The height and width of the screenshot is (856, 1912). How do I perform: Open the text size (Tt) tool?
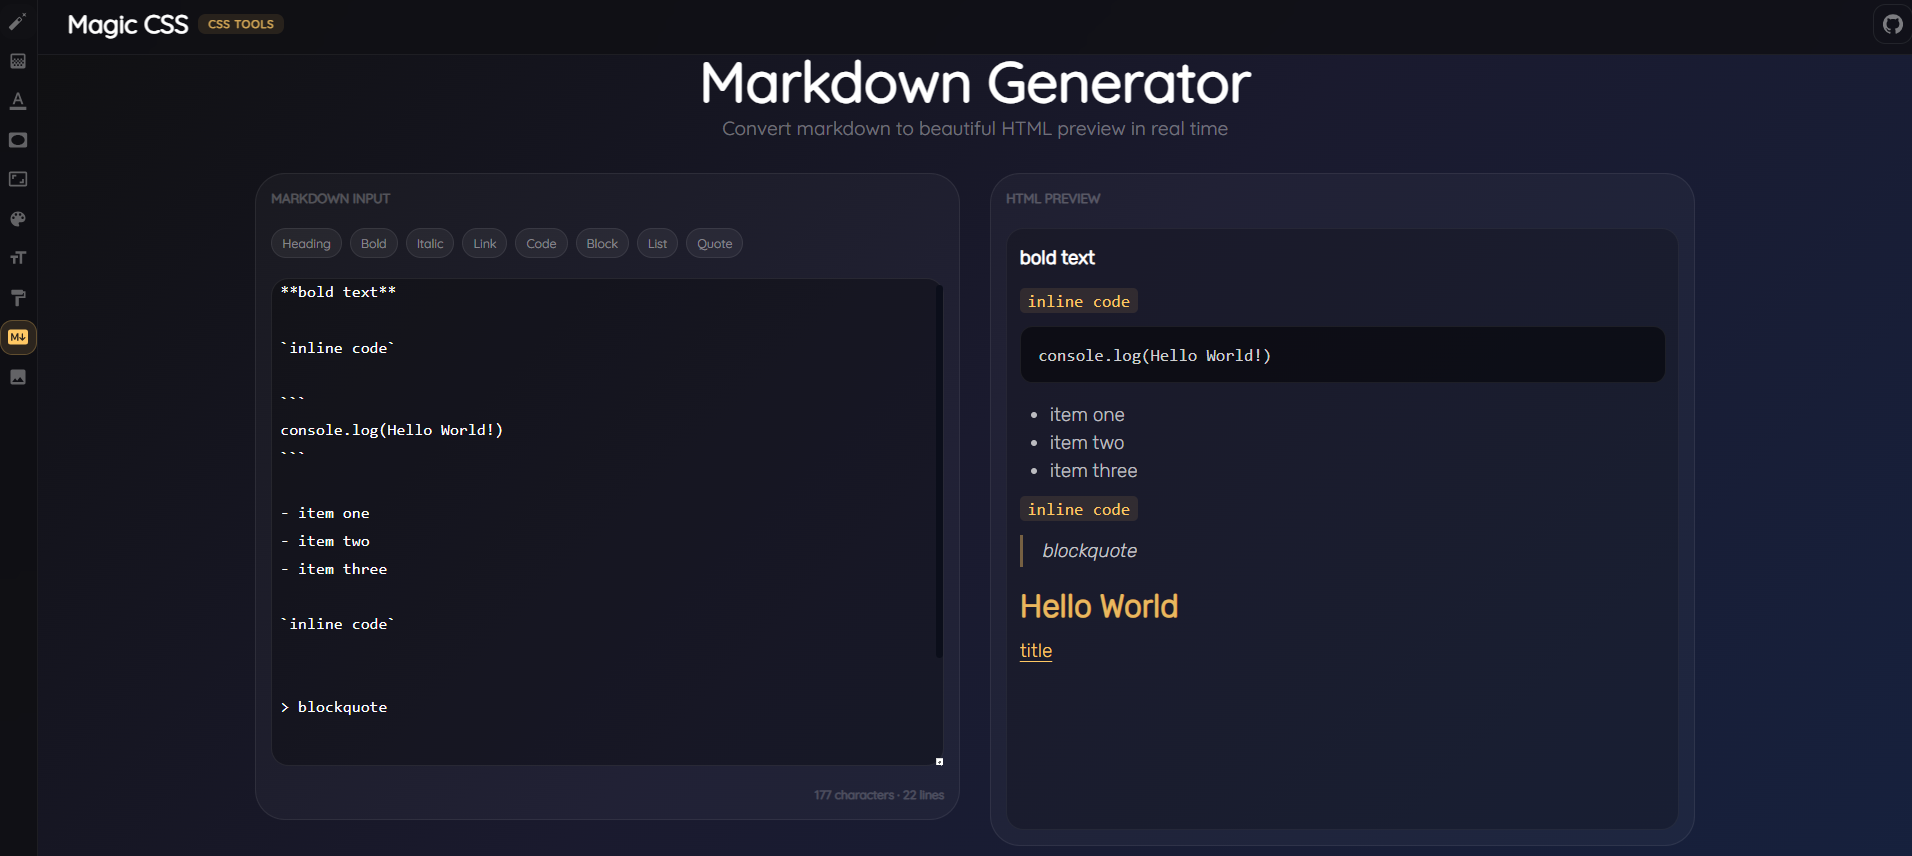(x=18, y=258)
